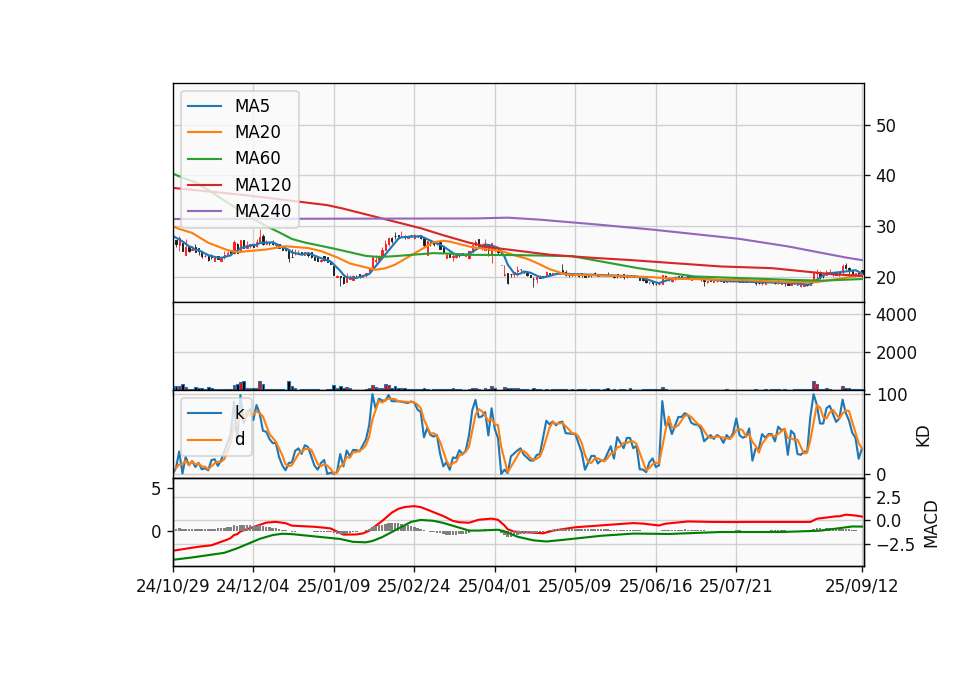Click the 25/04/01 date label
Screen dimensions: 960x690
(495, 587)
